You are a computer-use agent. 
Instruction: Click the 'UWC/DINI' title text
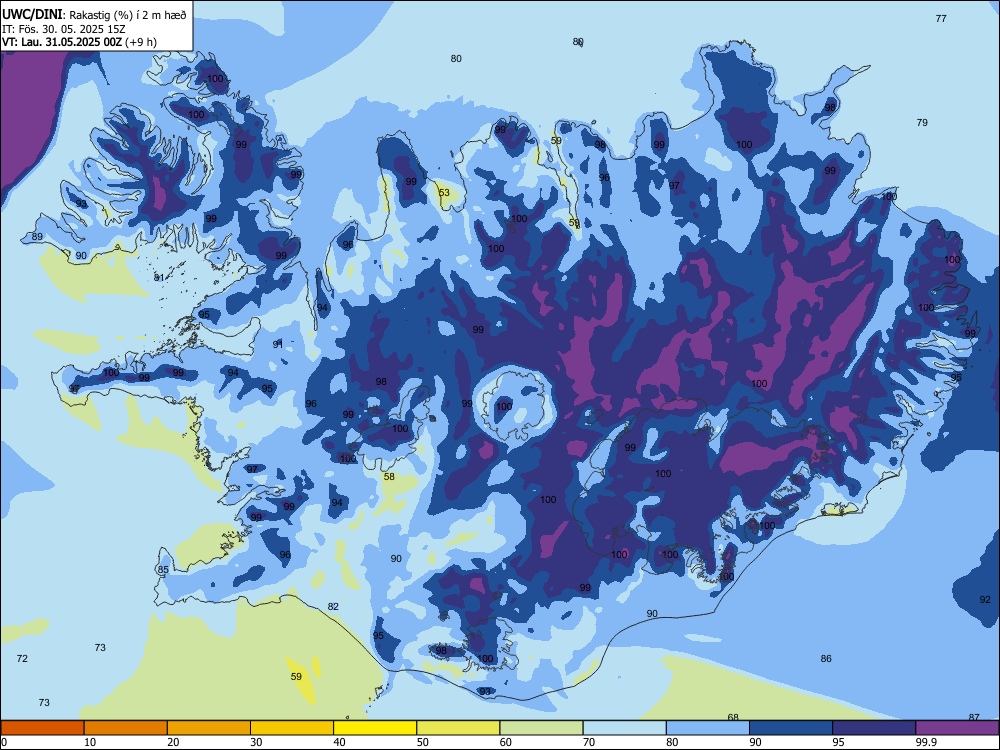pyautogui.click(x=32, y=15)
